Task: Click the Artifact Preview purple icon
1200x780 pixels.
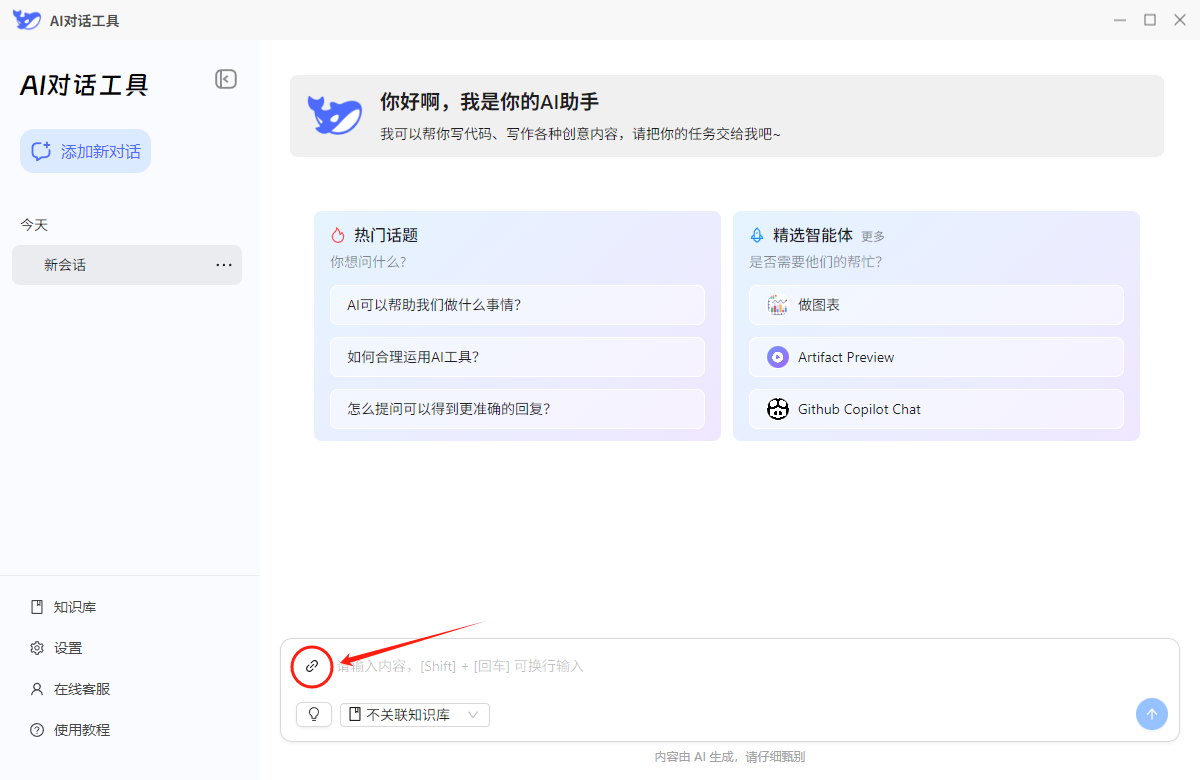Action: point(778,357)
